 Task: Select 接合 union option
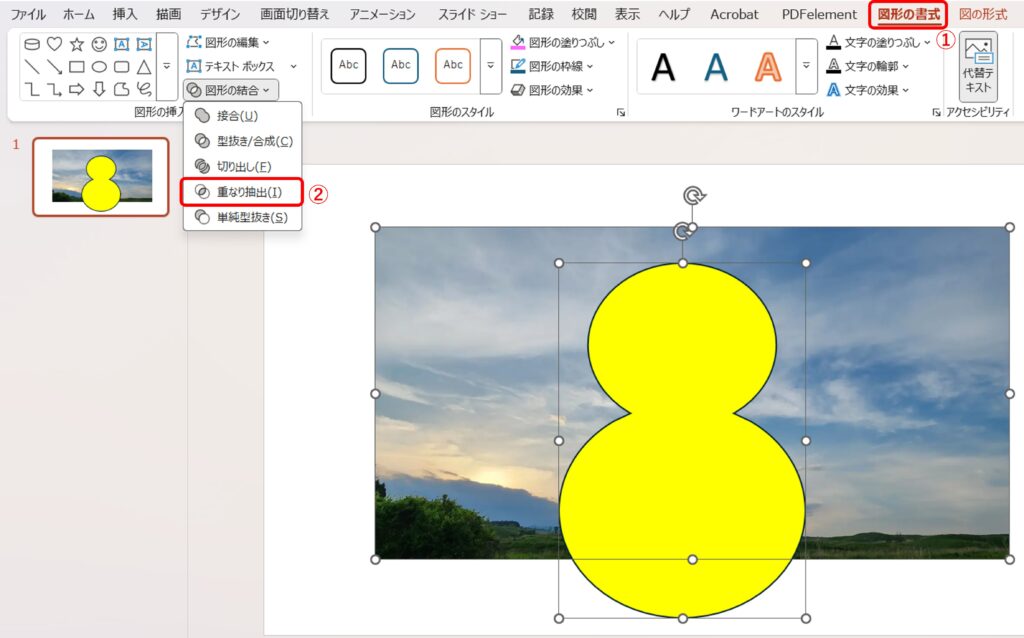pyautogui.click(x=236, y=116)
